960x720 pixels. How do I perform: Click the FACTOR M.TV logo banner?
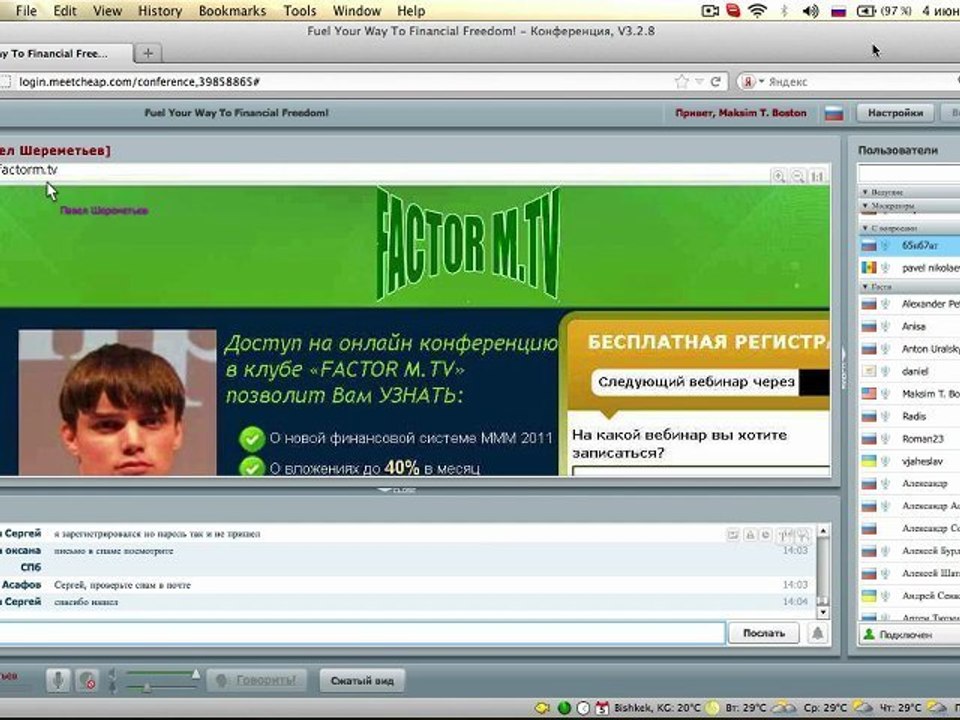click(x=468, y=244)
